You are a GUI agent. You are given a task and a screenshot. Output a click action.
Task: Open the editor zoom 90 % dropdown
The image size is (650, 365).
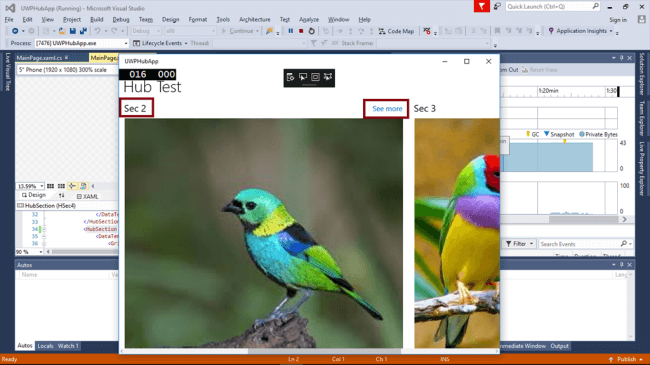tap(40, 252)
